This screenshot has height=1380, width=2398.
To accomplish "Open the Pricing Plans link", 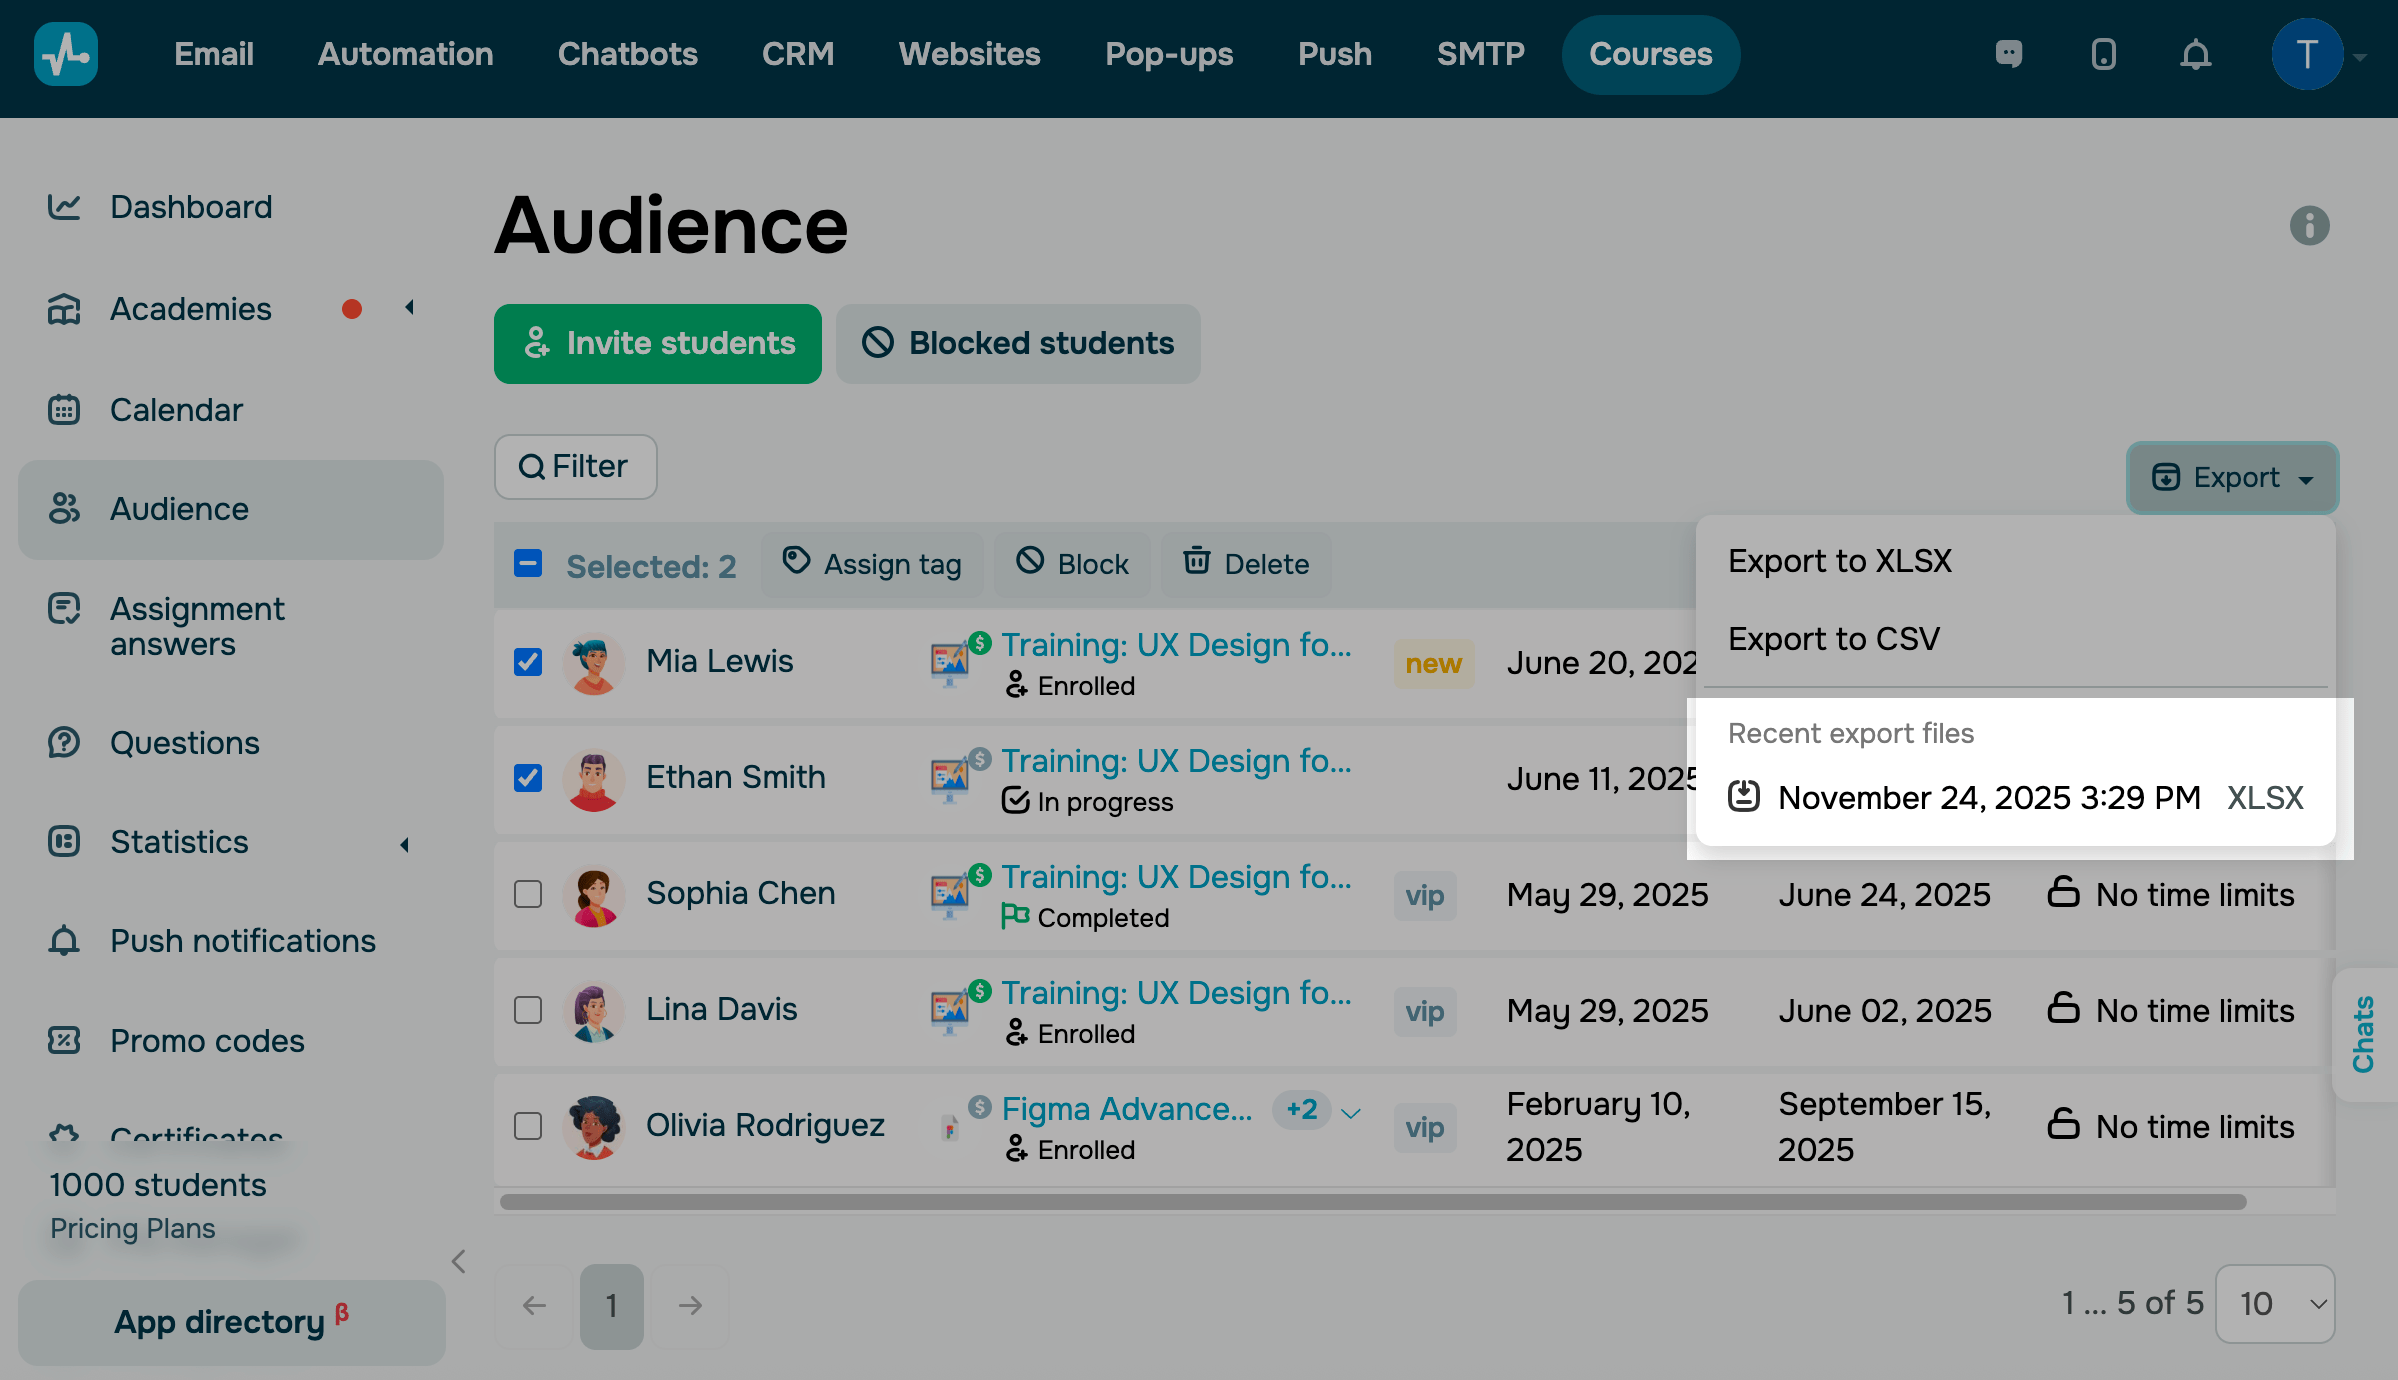I will coord(133,1228).
